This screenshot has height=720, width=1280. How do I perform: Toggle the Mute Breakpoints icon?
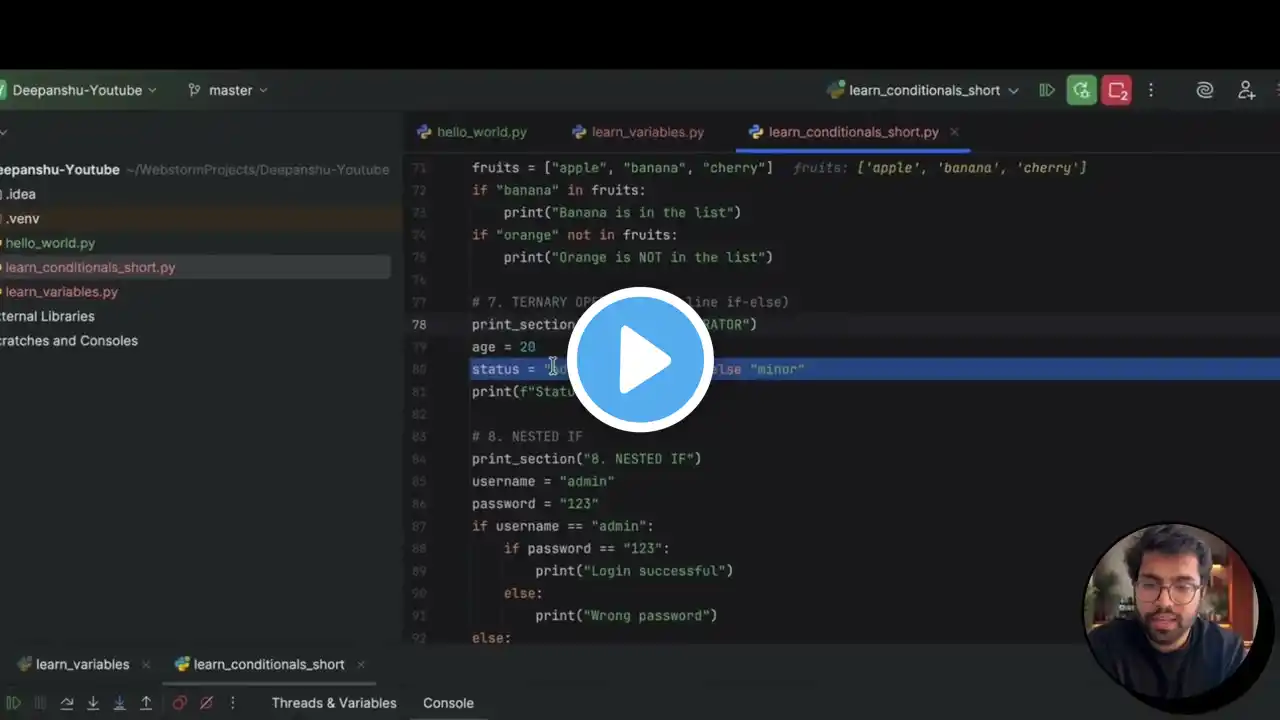(207, 703)
